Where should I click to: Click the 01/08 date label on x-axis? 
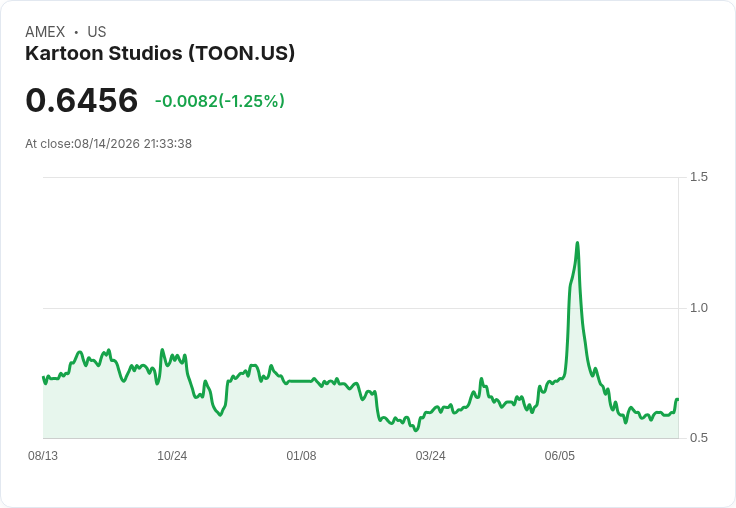click(x=301, y=456)
